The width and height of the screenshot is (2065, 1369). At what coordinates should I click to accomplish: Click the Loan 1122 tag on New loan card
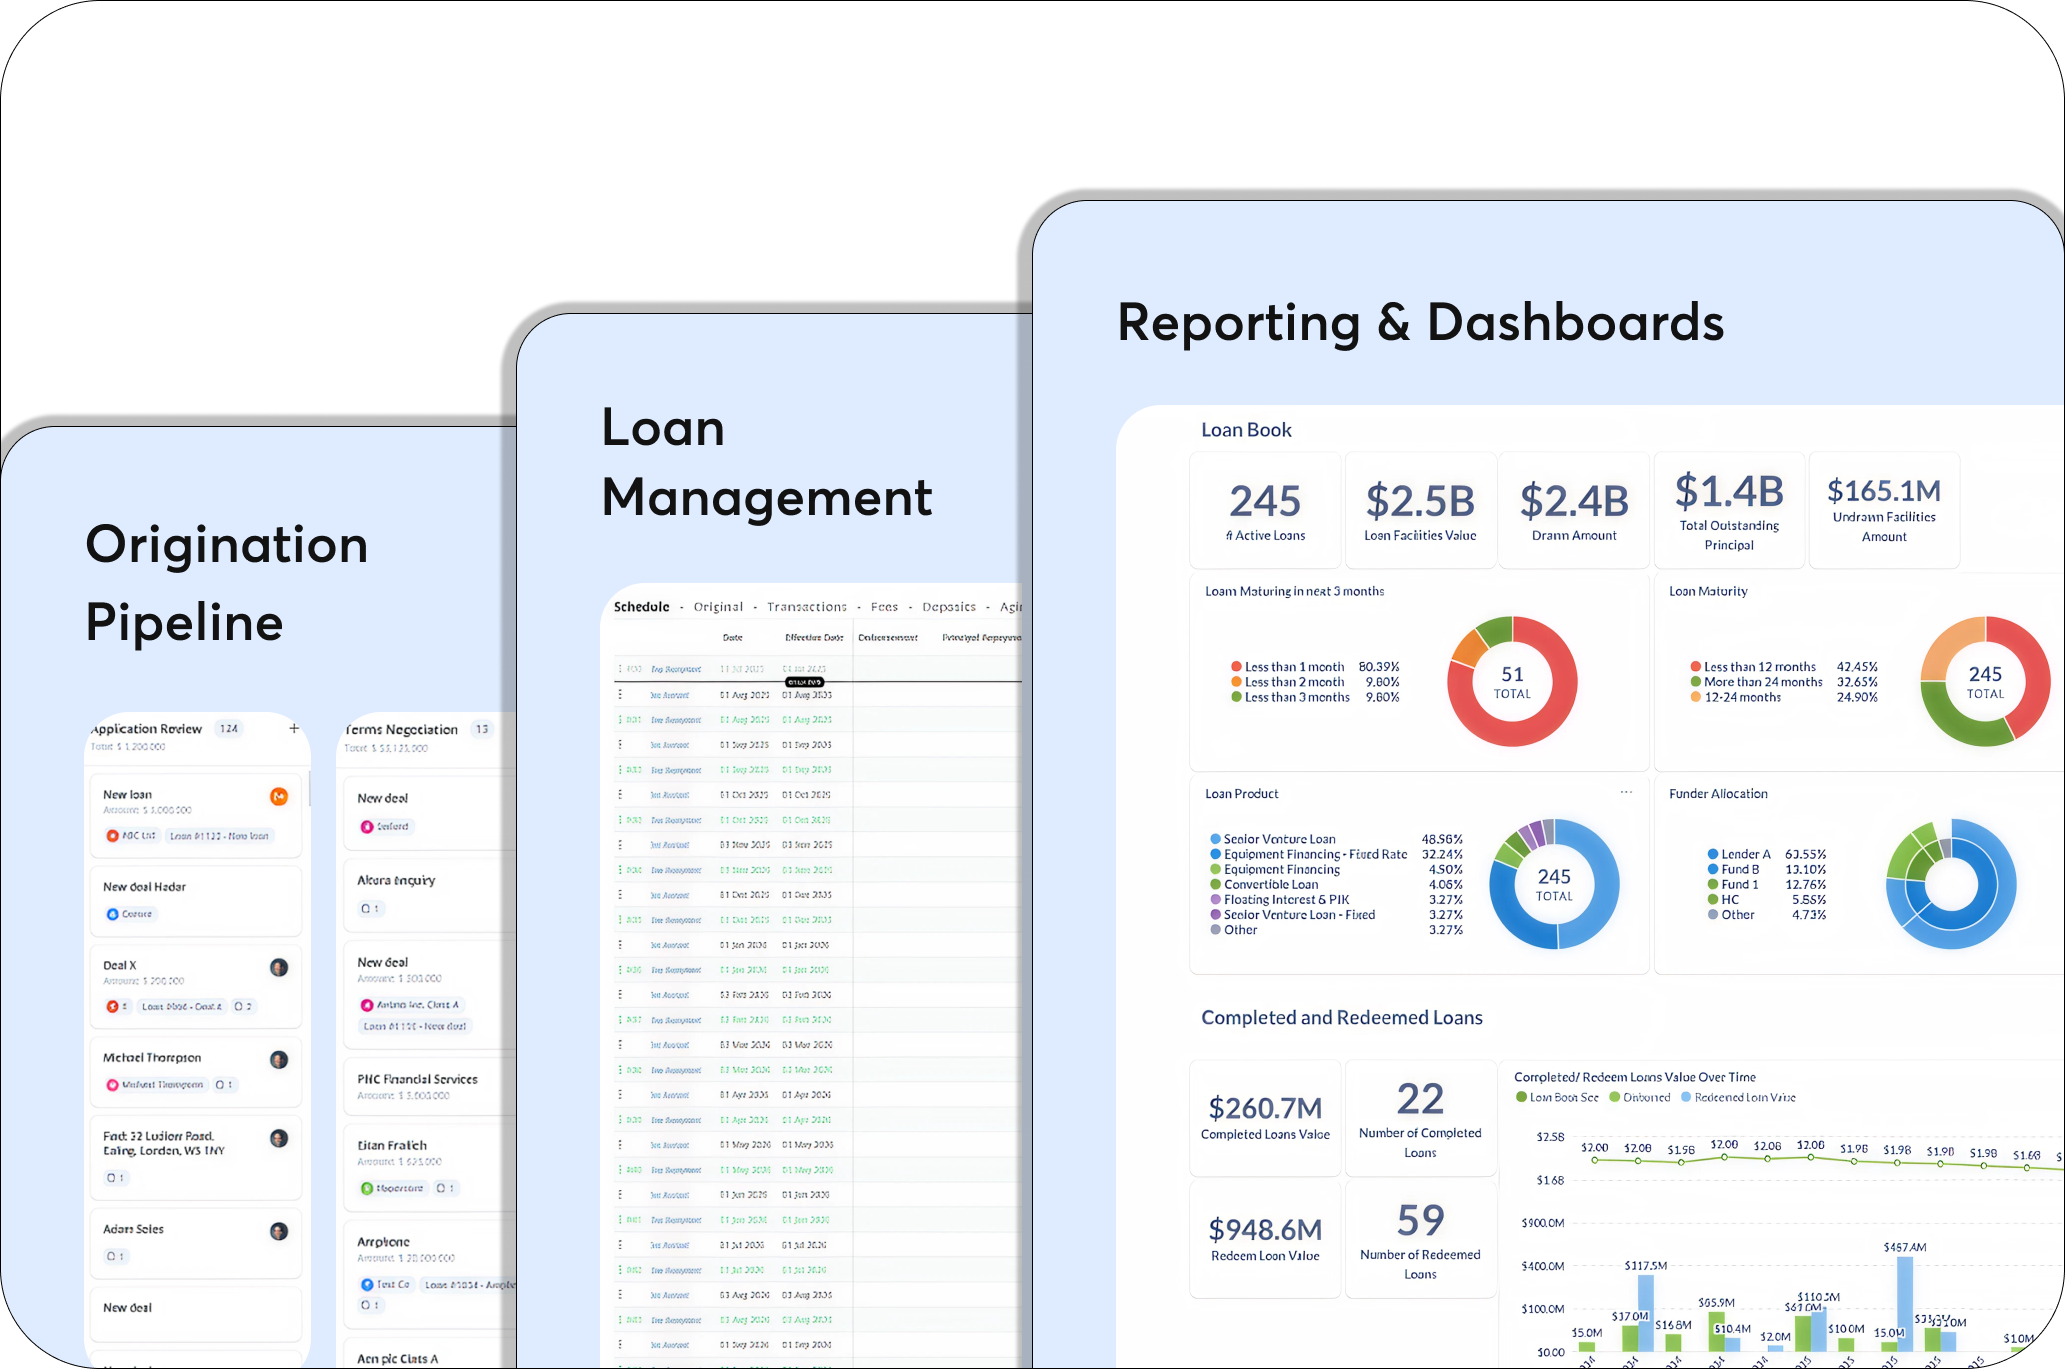(219, 835)
